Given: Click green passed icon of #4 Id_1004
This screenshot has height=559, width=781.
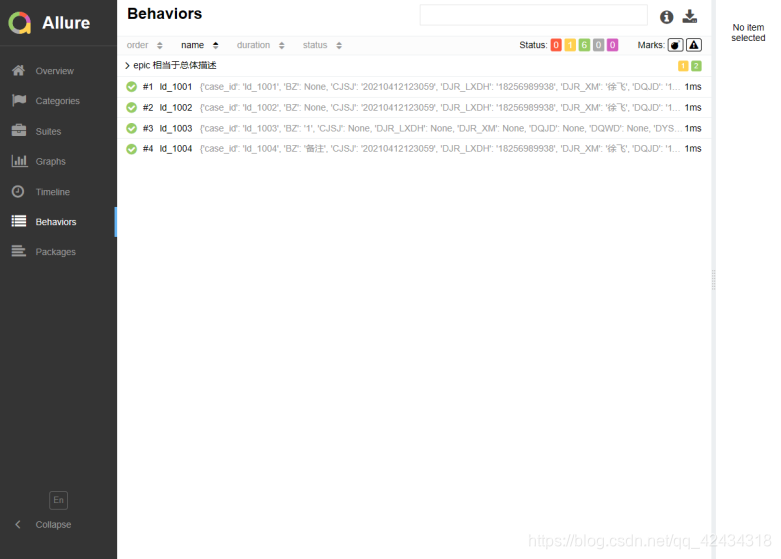Looking at the screenshot, I should 131,149.
